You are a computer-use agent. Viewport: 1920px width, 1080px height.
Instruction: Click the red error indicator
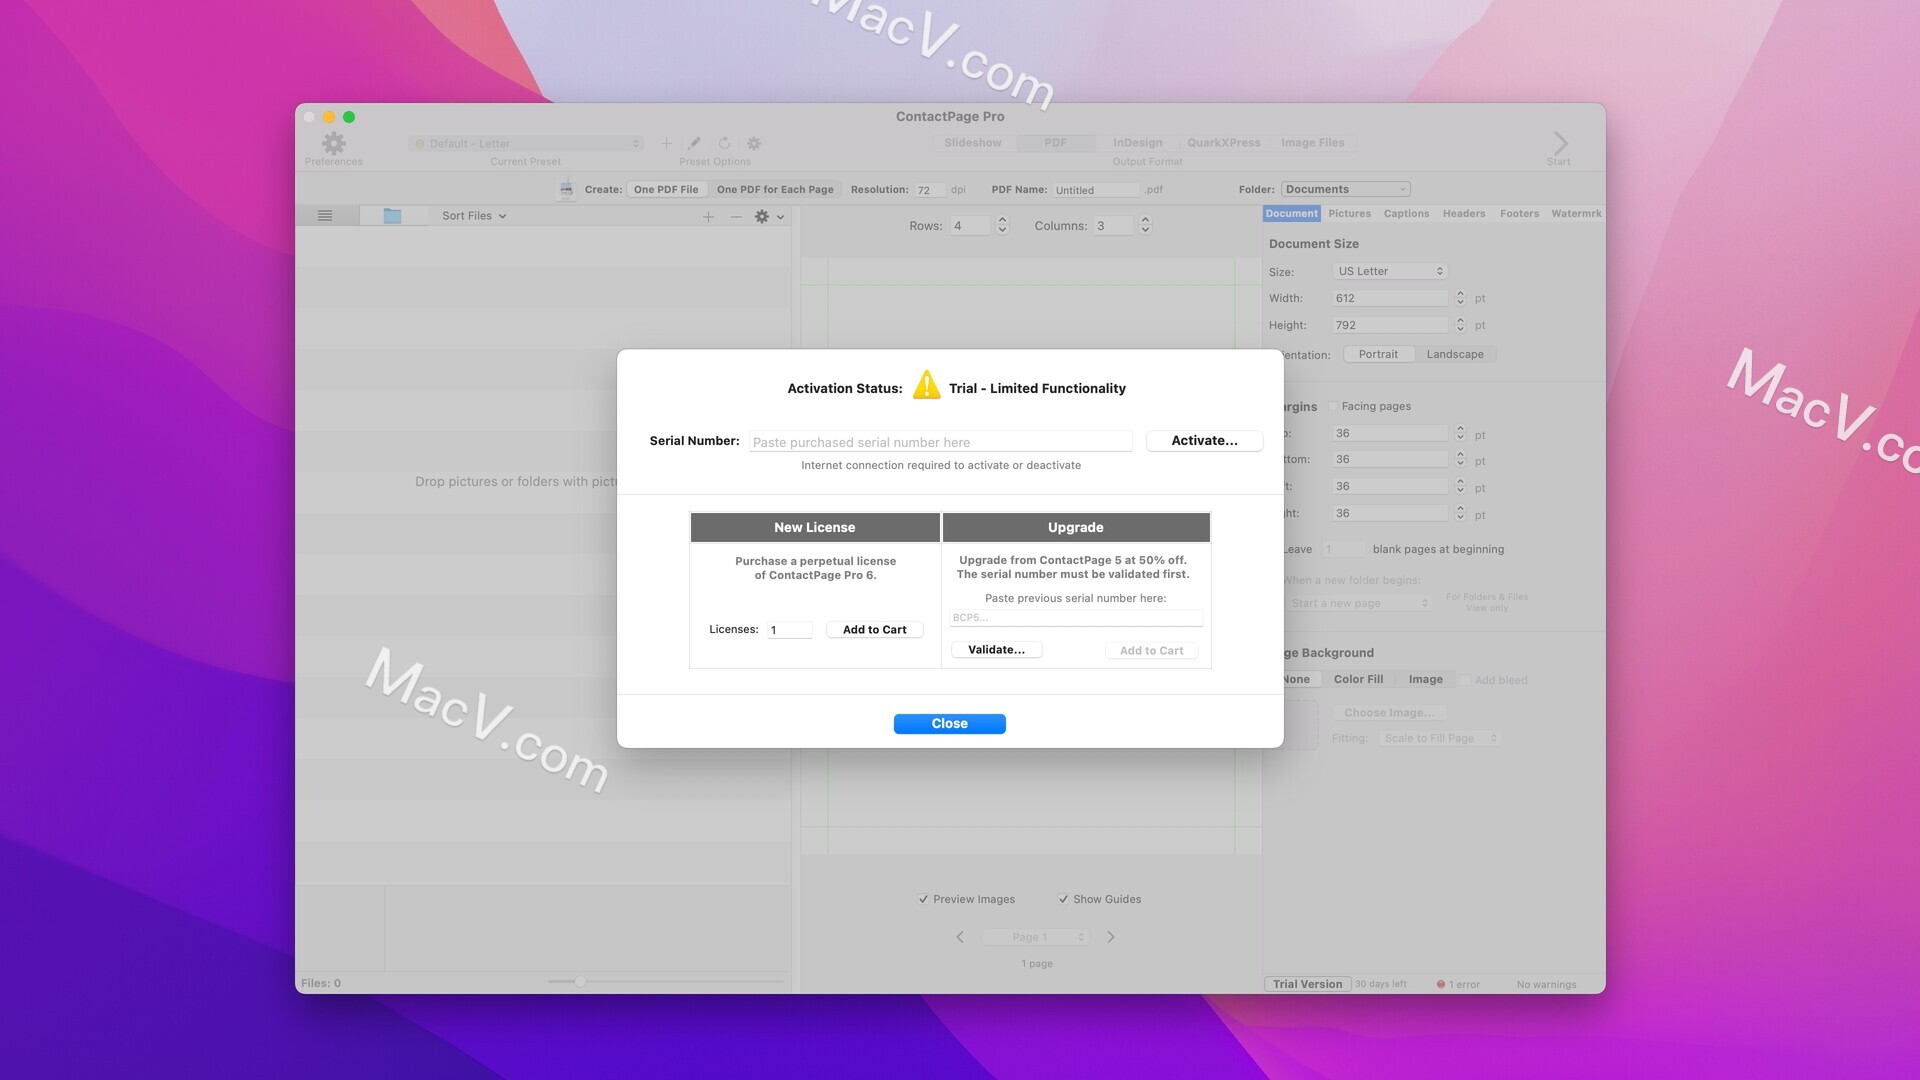coord(1441,984)
